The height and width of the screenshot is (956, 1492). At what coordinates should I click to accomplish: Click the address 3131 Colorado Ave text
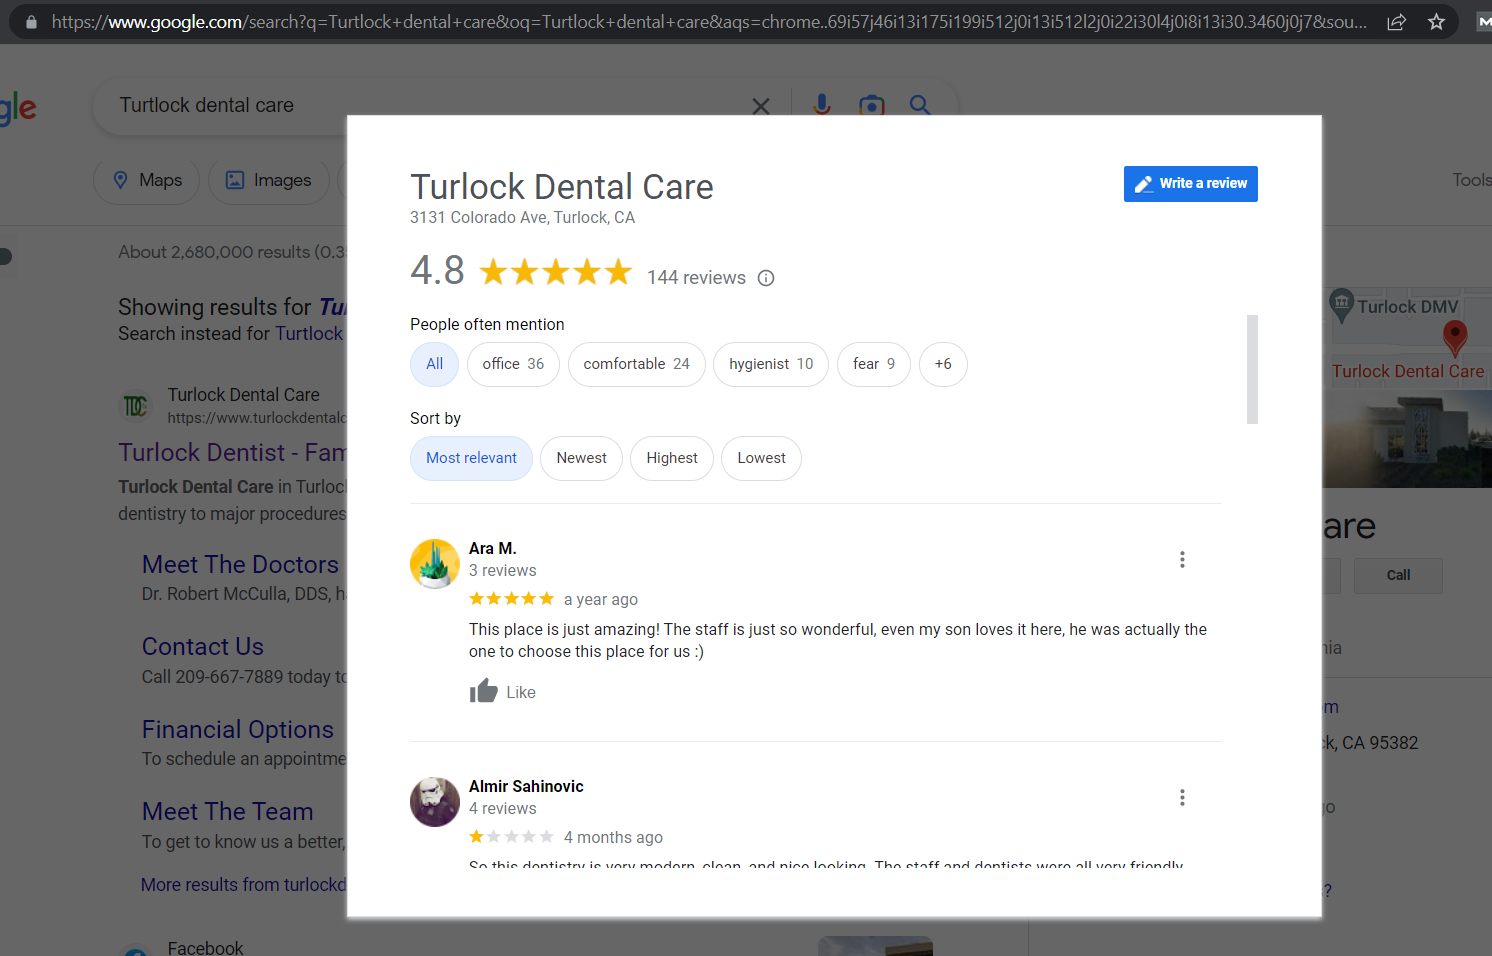522,218
